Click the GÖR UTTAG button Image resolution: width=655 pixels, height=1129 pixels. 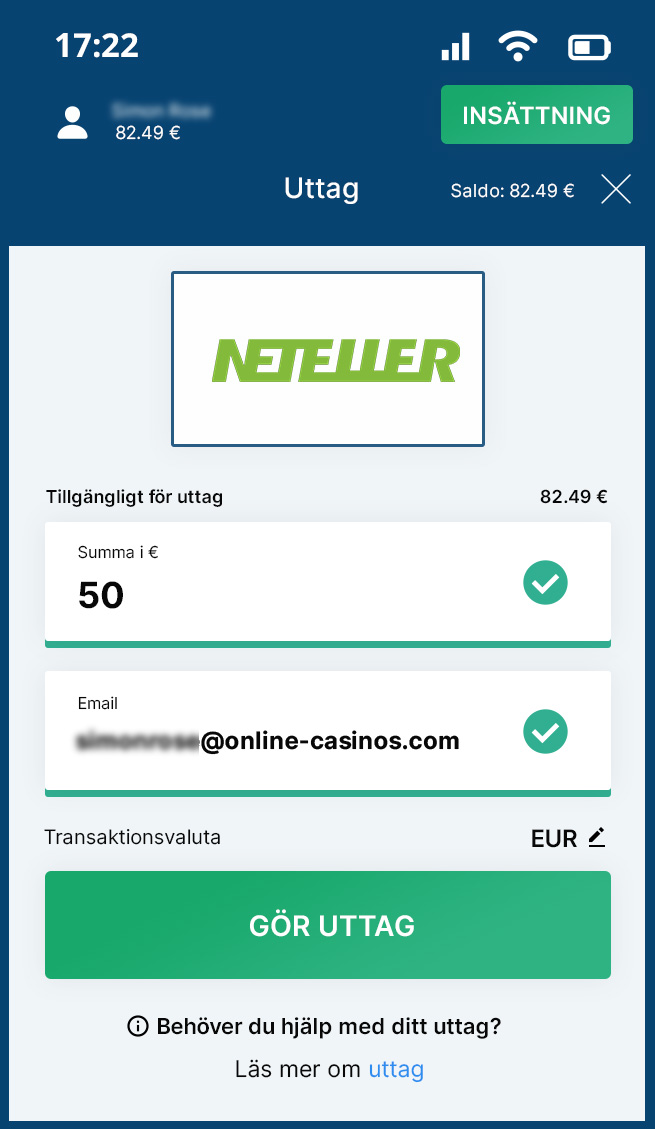(328, 925)
